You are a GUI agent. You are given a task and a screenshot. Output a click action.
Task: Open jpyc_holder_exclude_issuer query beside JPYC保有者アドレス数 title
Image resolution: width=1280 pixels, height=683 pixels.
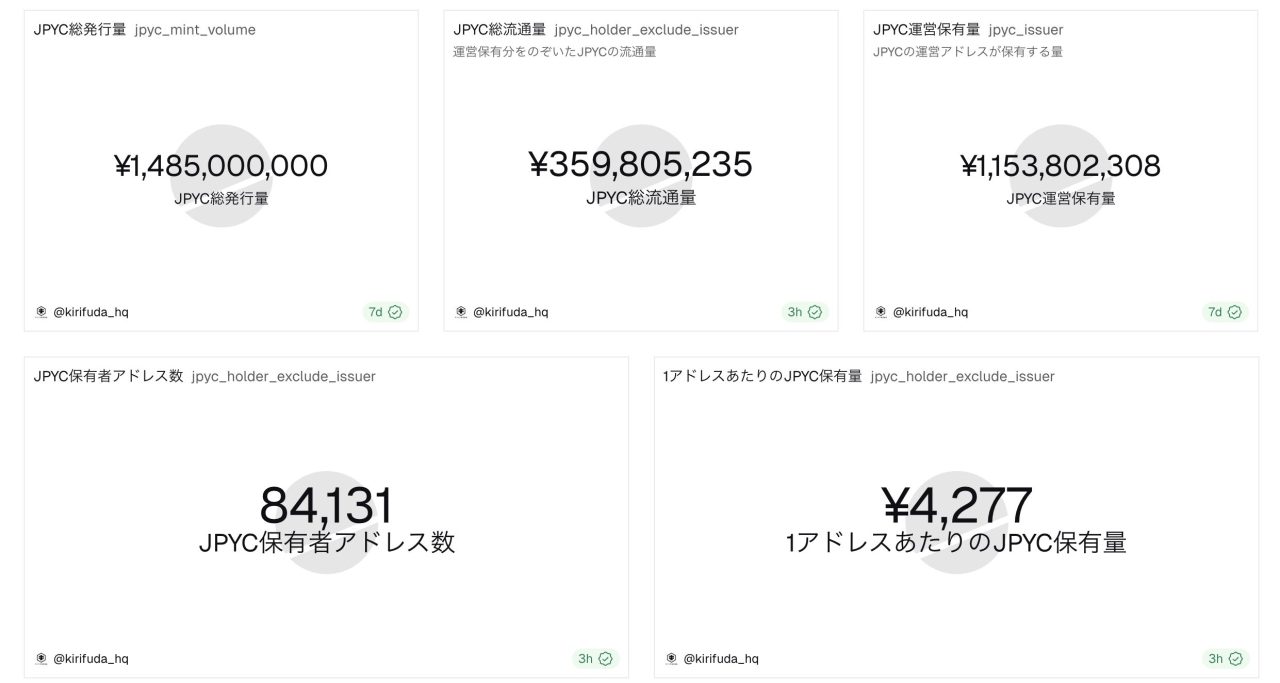pos(283,377)
